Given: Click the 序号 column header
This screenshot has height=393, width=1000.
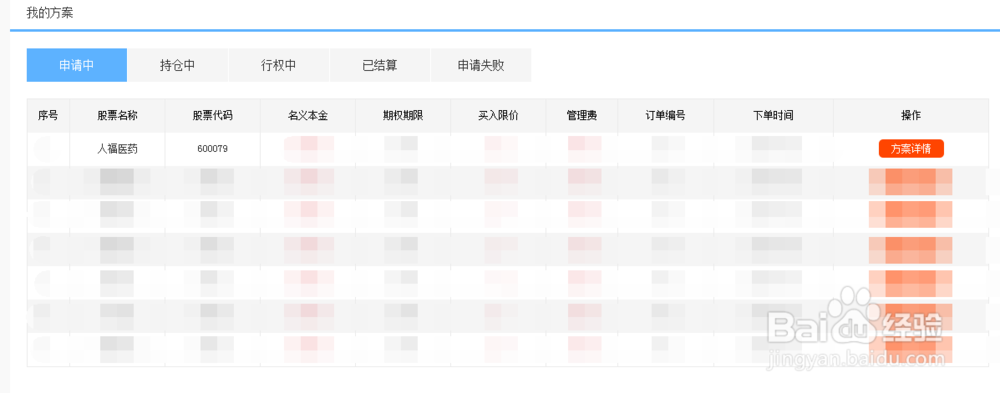Looking at the screenshot, I should [48, 115].
